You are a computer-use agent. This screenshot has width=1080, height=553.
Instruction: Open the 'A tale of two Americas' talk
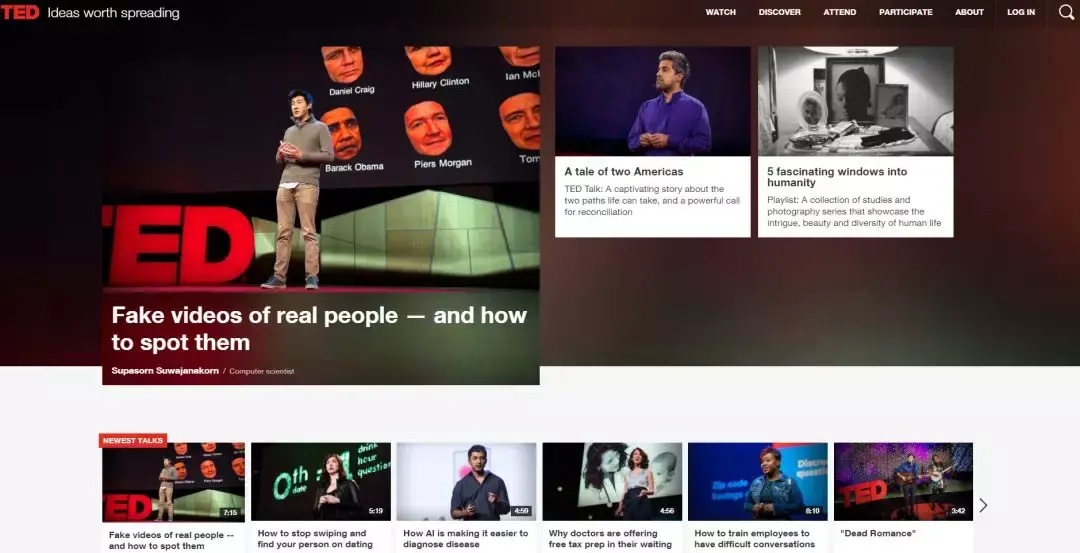point(623,171)
